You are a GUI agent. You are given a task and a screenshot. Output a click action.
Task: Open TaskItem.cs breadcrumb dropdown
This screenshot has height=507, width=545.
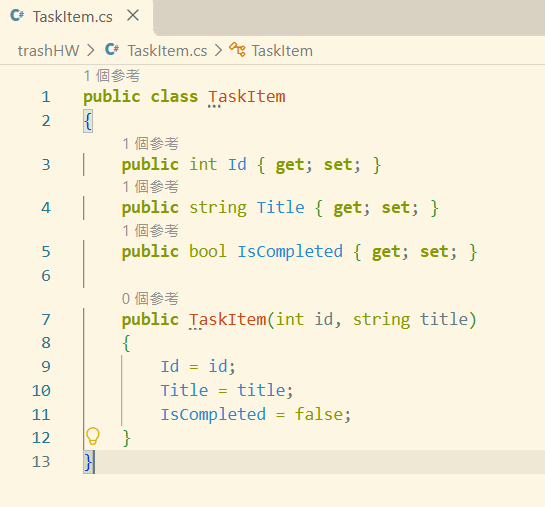167,51
